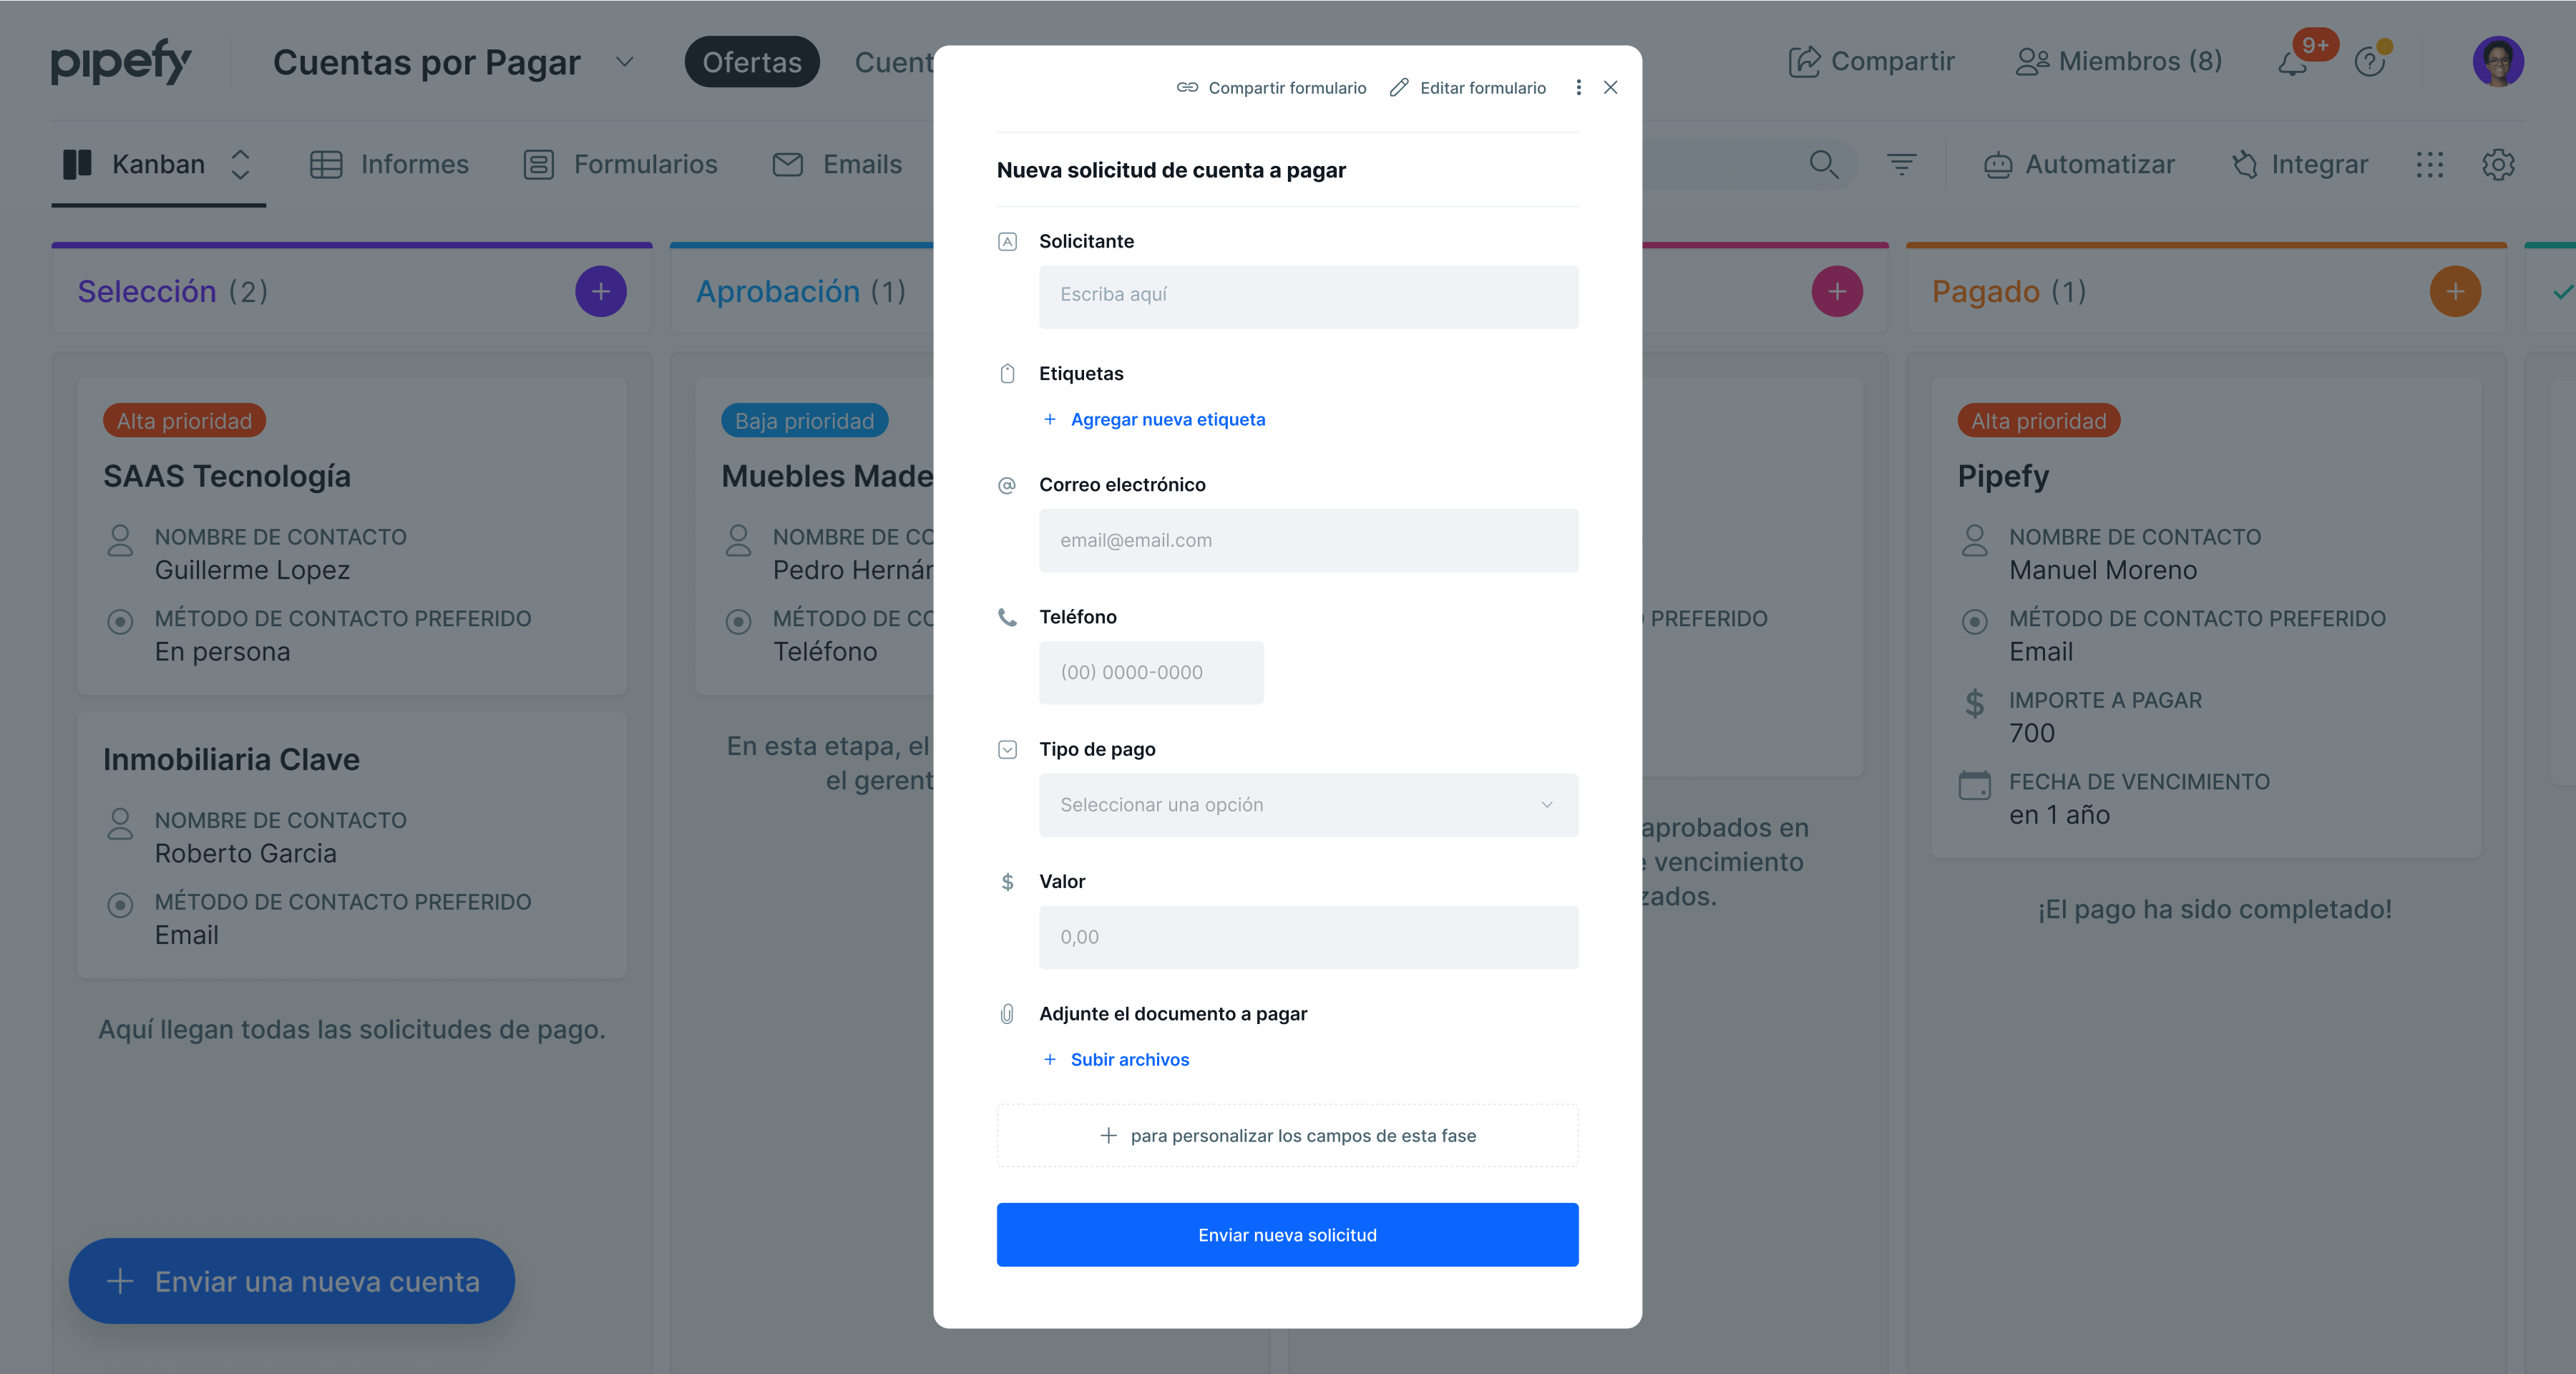Open the pipe settings gear
This screenshot has width=2576, height=1374.
(2497, 165)
